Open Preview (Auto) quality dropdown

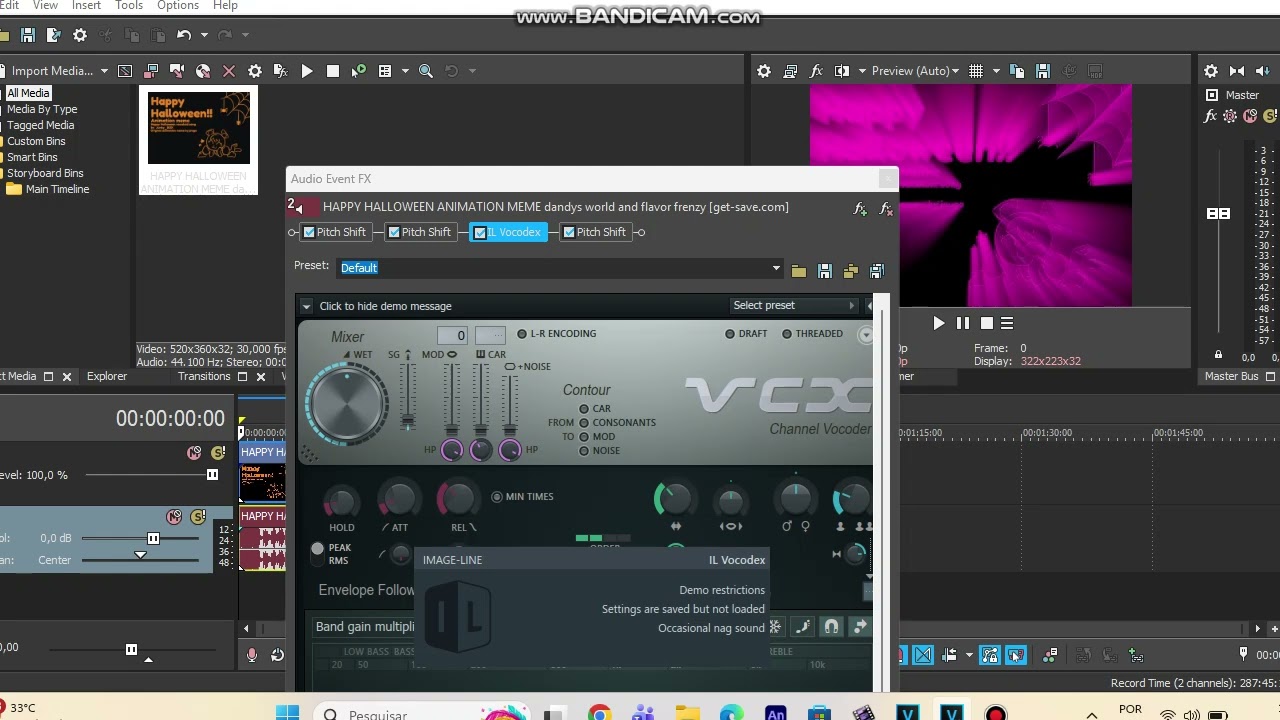(915, 71)
